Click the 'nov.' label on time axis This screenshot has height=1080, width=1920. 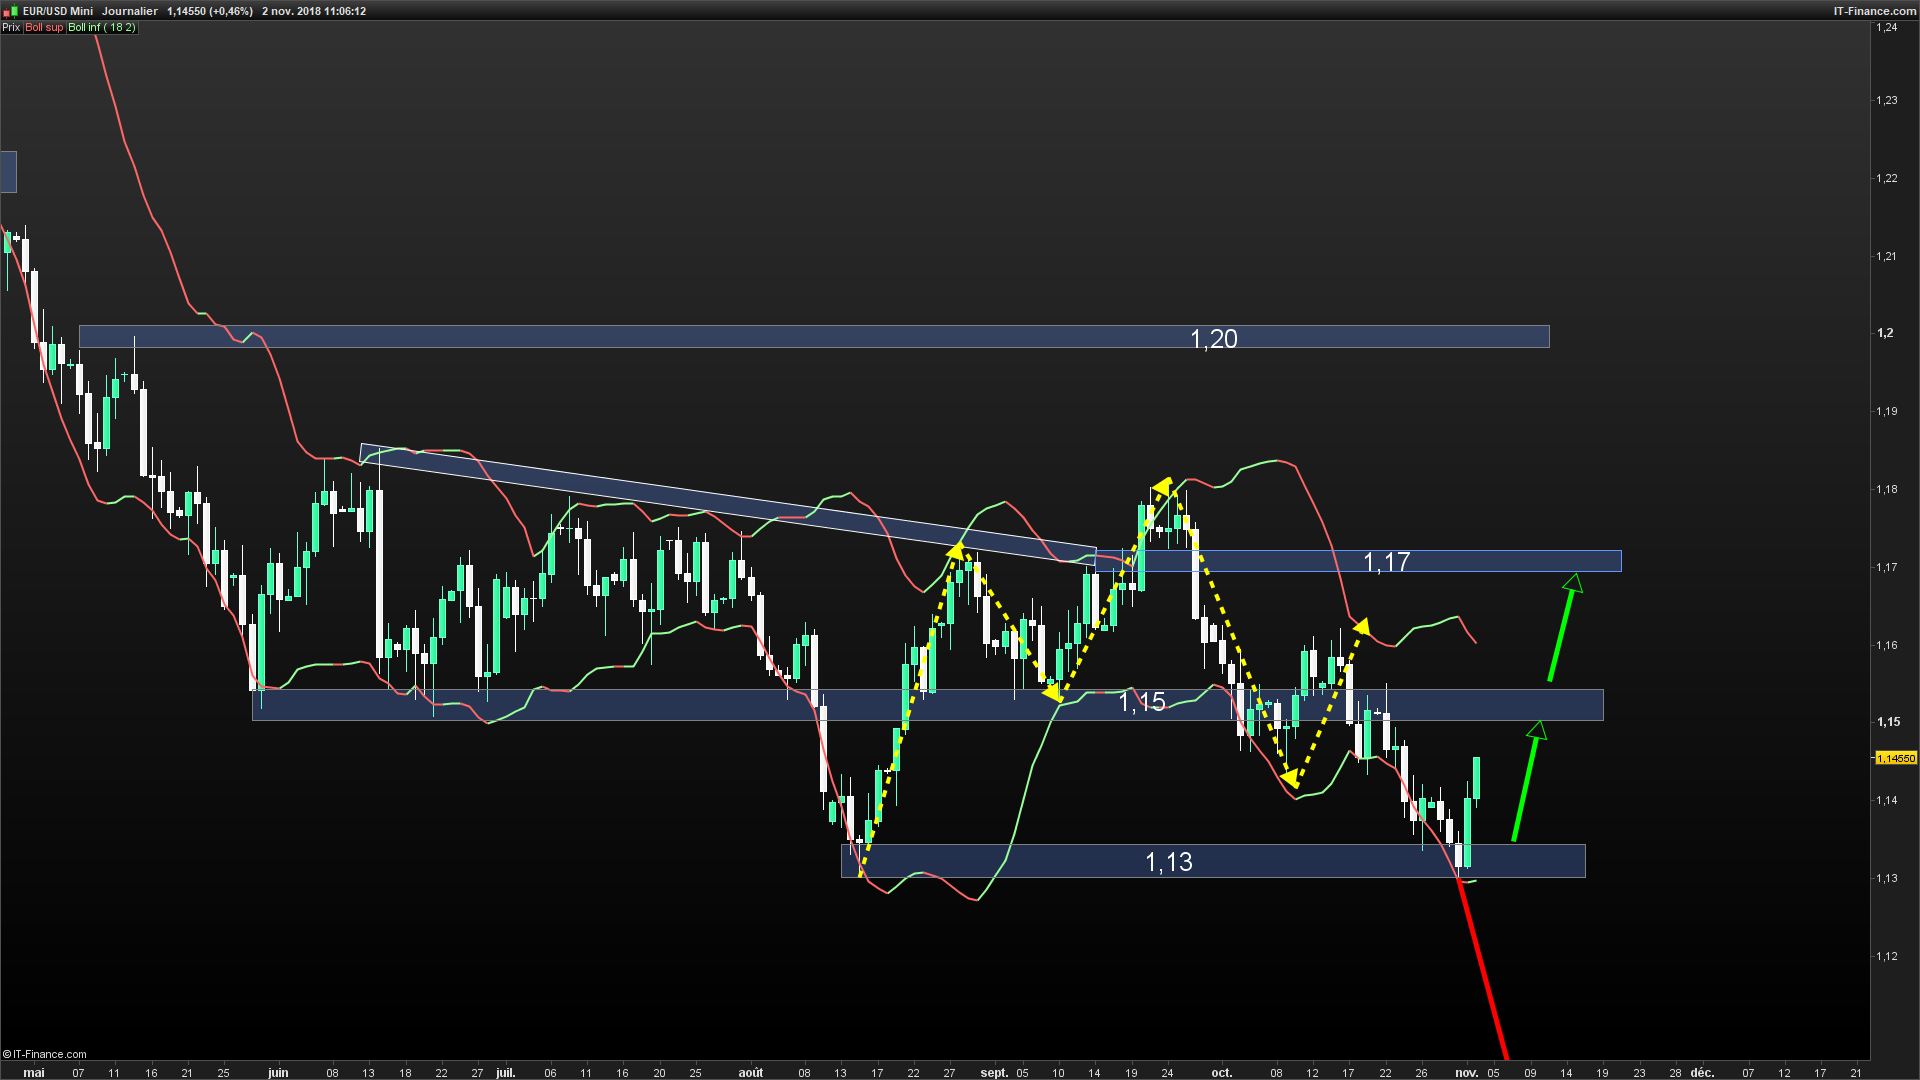(1466, 1072)
